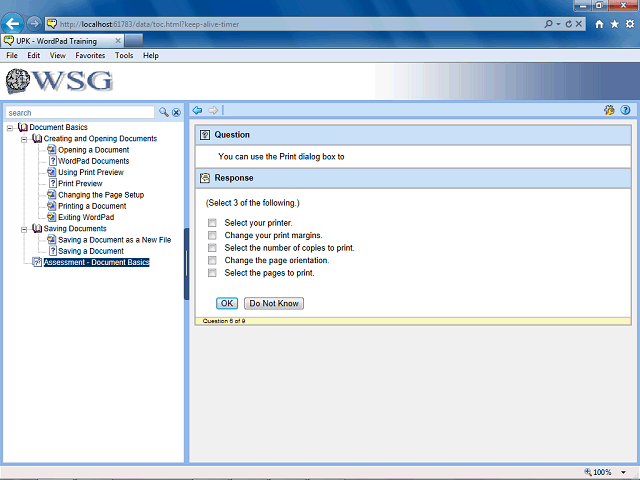Run the search with the magnifying glass icon
The image size is (640, 480).
coord(164,112)
